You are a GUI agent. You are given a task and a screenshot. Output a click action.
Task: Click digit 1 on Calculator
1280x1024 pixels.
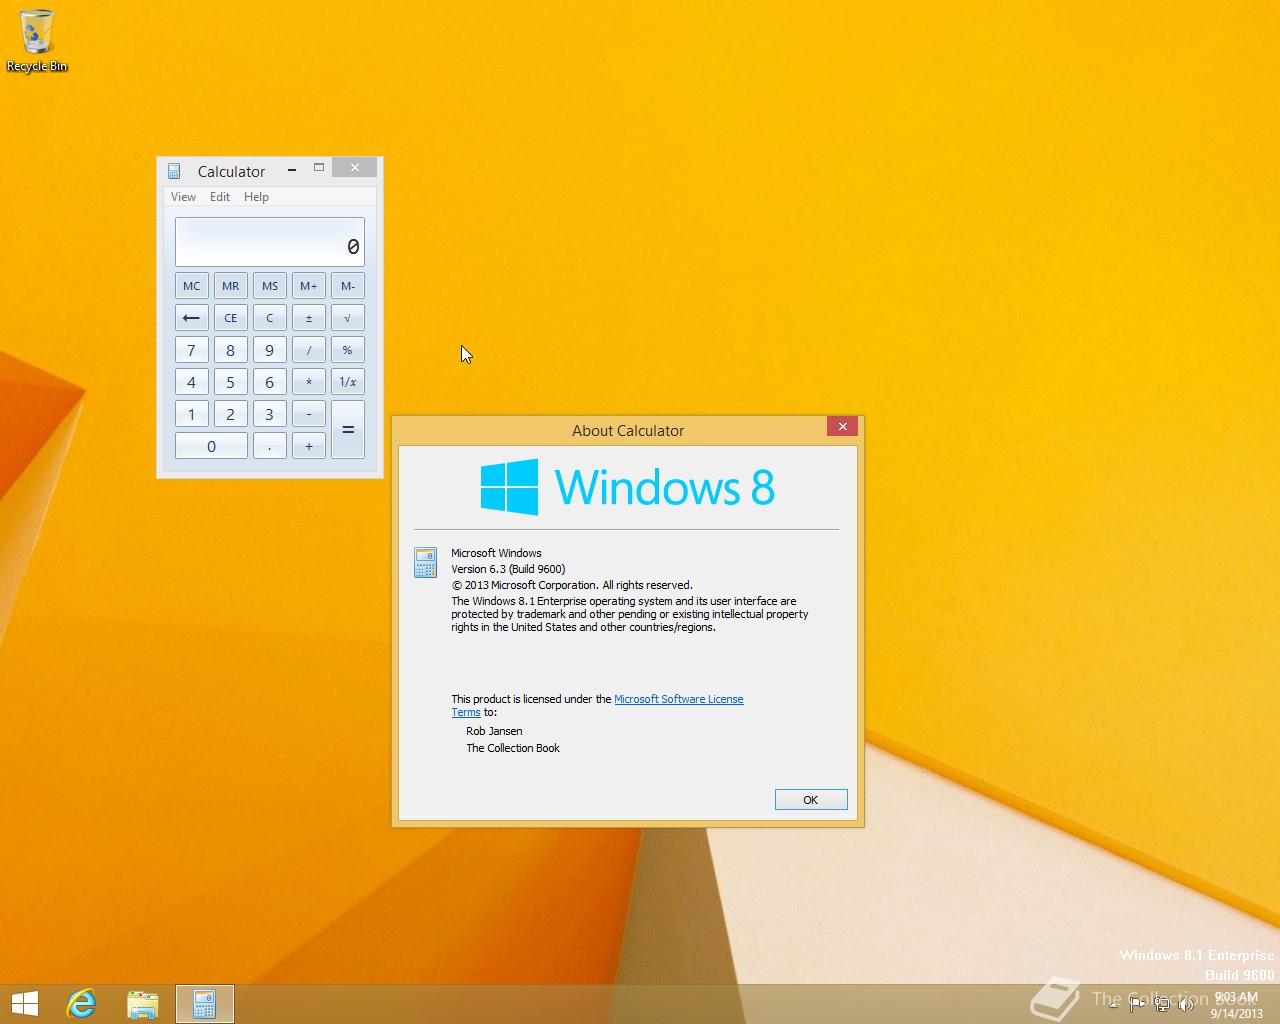[192, 414]
